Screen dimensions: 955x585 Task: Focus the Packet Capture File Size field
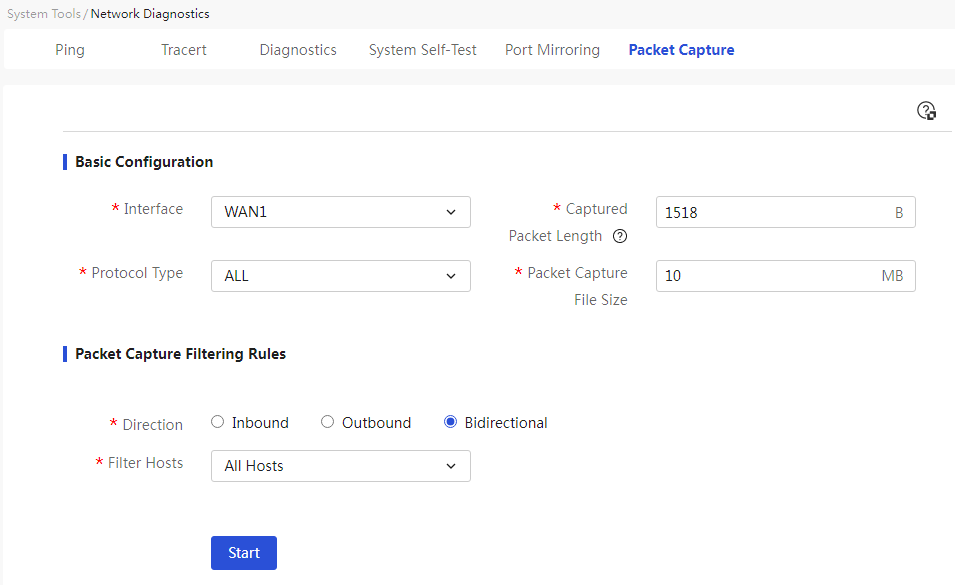tap(786, 276)
